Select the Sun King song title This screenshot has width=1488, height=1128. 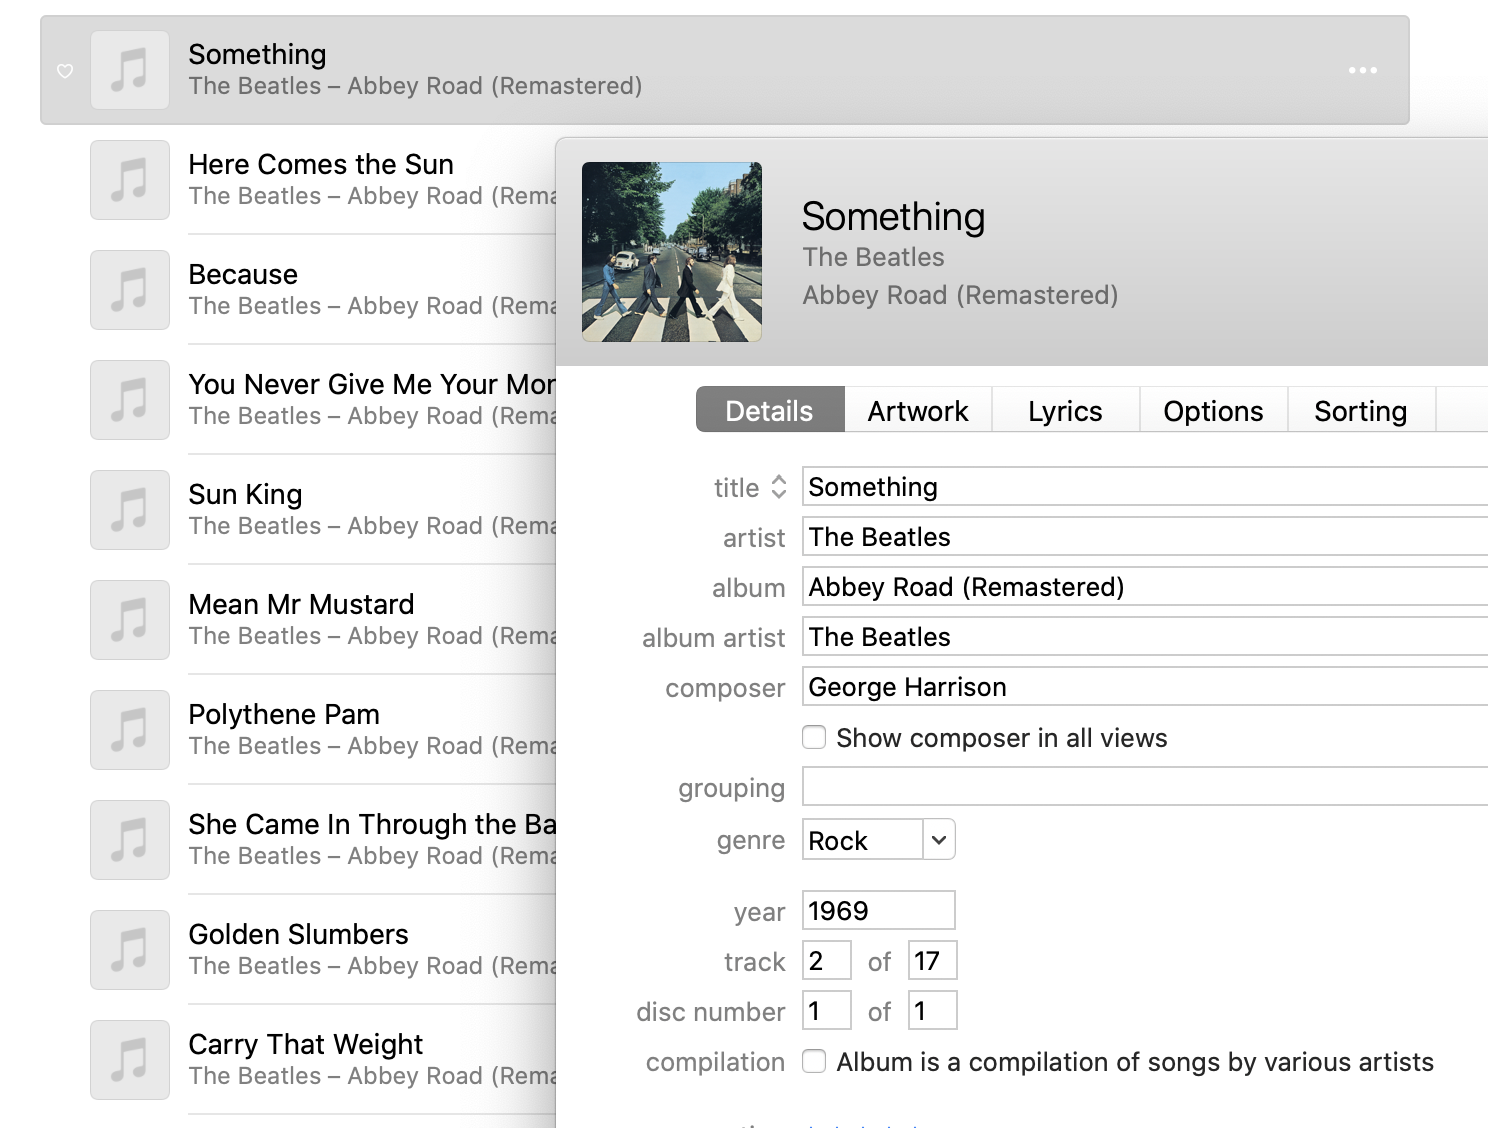(x=245, y=494)
